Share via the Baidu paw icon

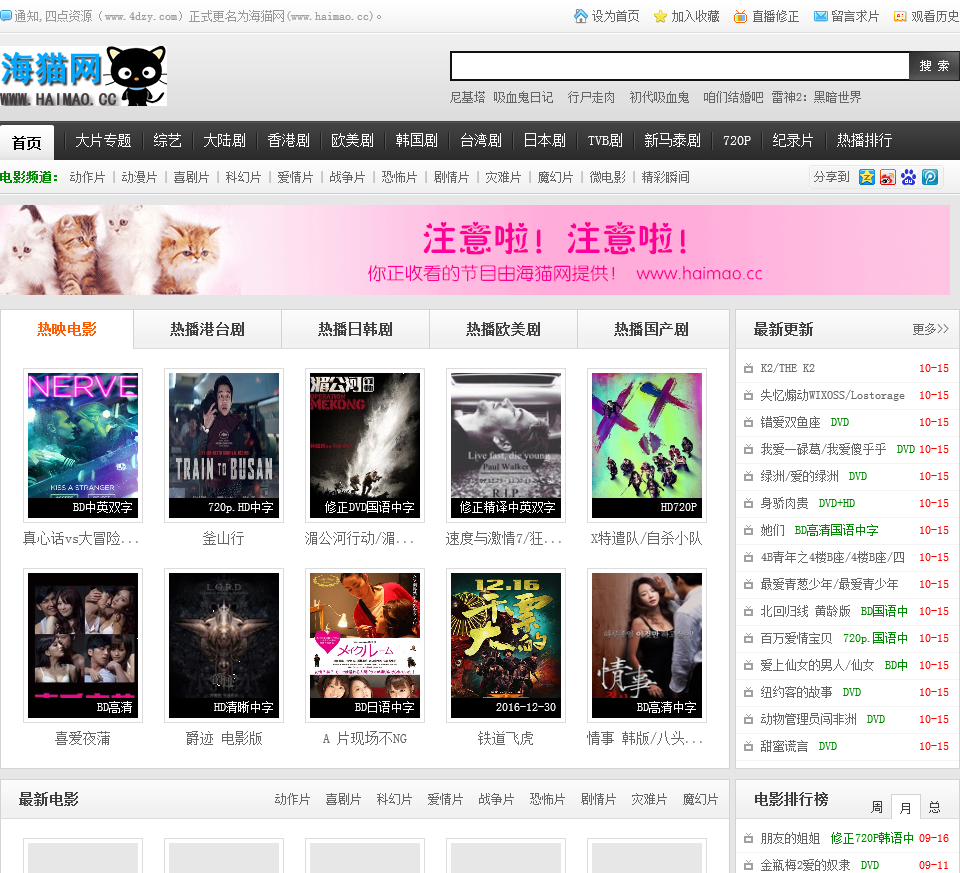click(909, 177)
